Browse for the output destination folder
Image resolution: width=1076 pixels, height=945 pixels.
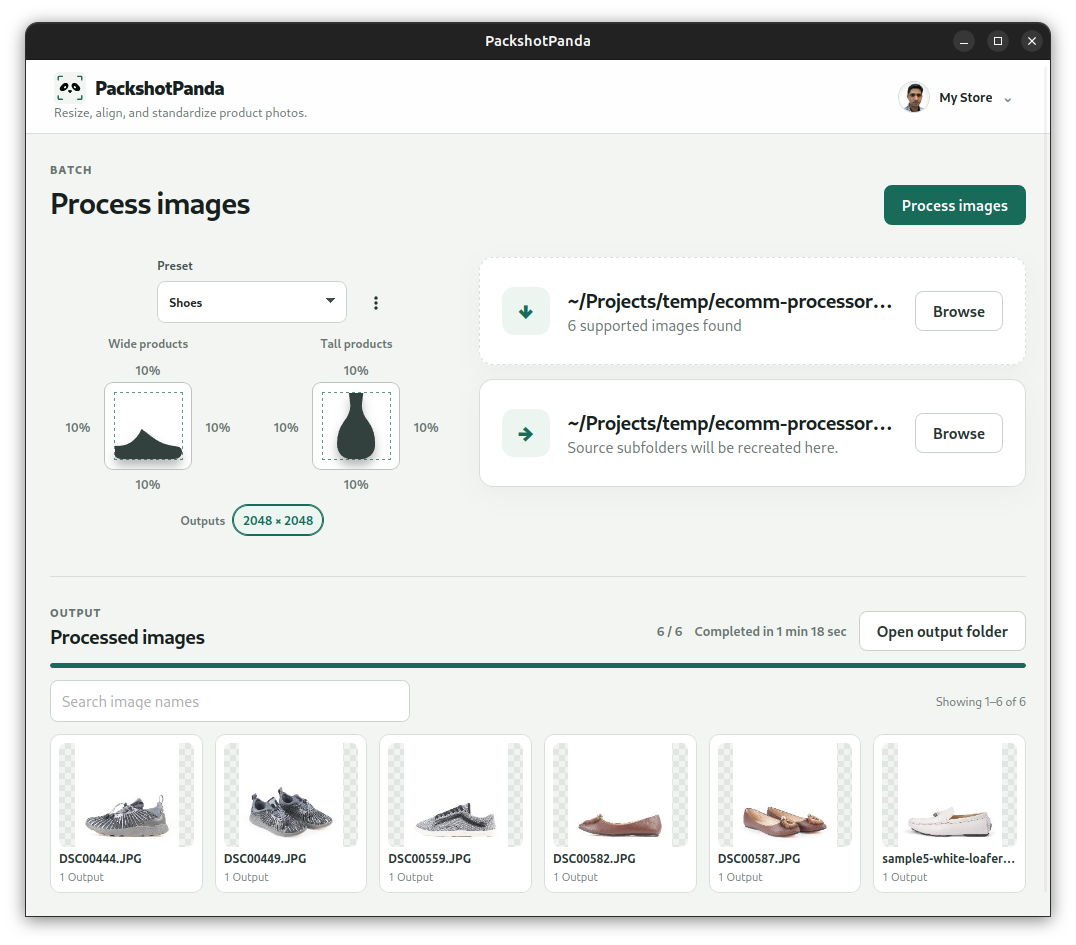pos(959,434)
